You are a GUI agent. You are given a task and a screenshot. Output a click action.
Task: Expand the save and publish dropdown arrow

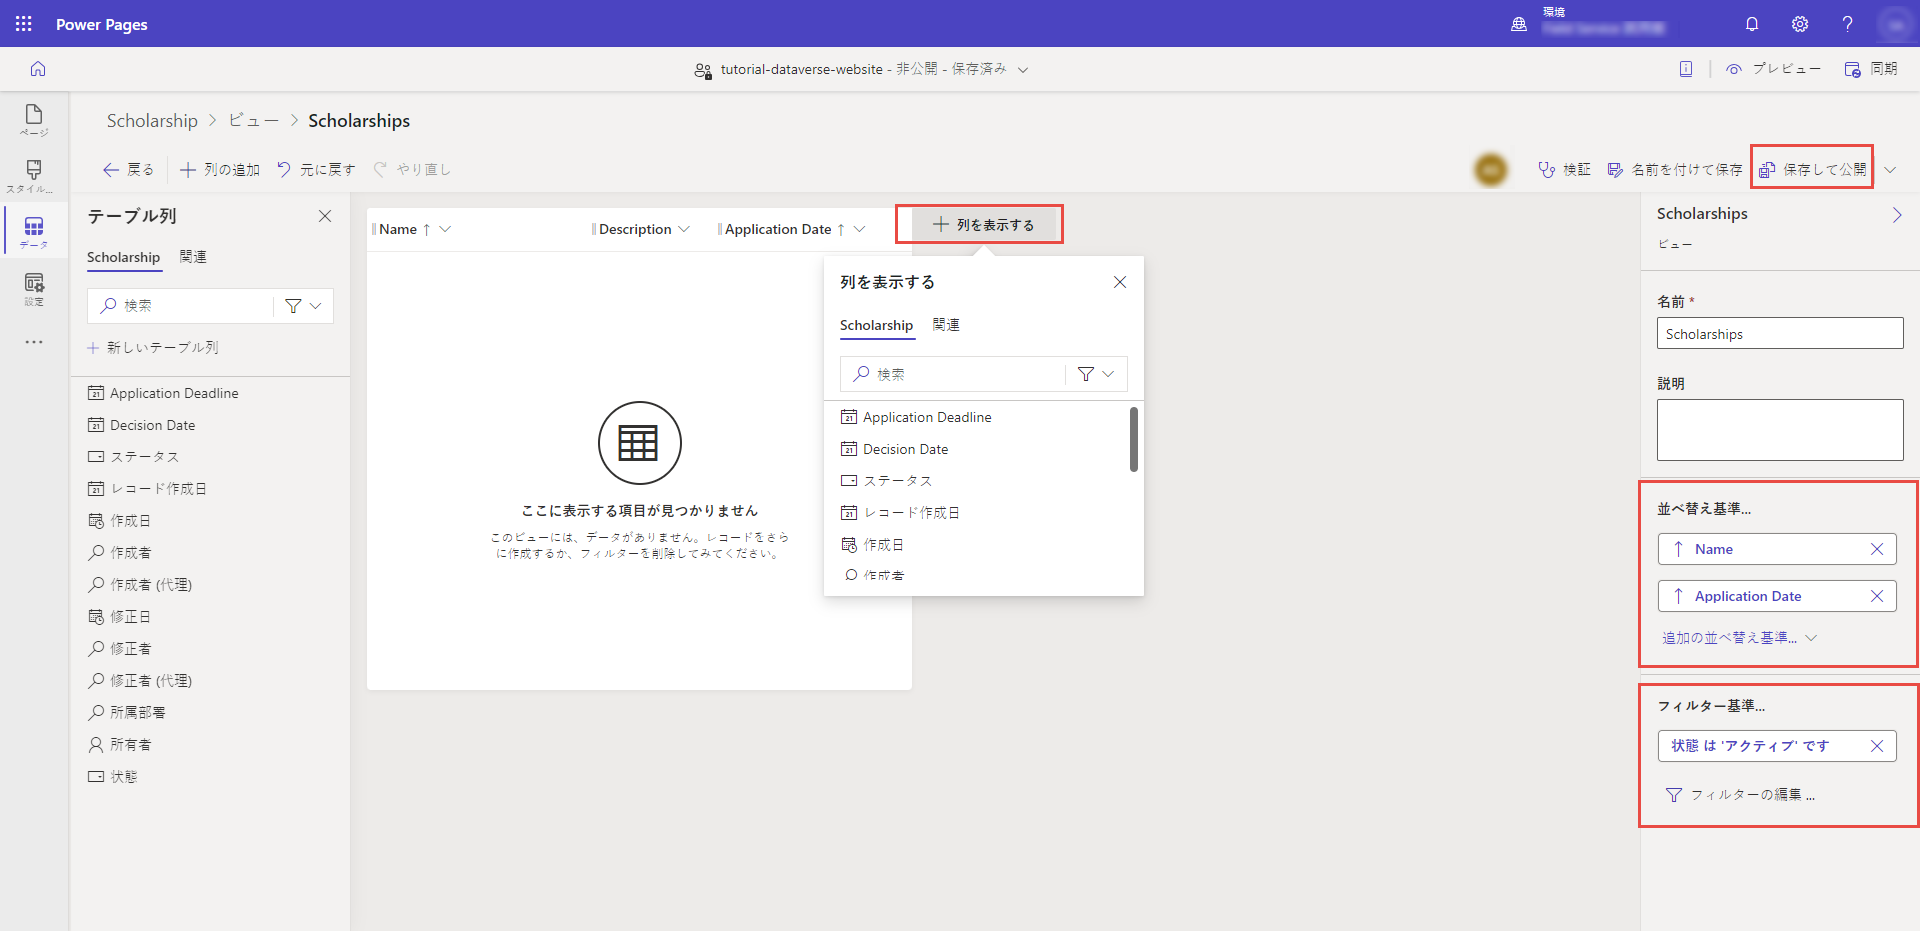pos(1890,170)
